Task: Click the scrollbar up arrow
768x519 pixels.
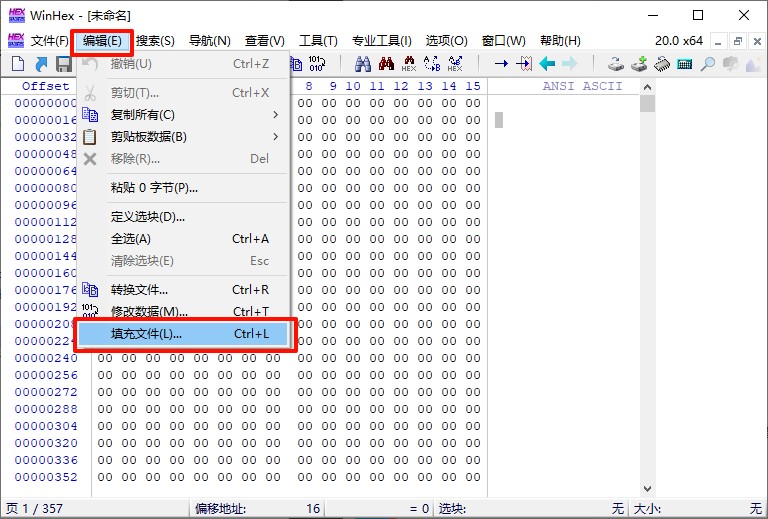Action: tap(647, 87)
